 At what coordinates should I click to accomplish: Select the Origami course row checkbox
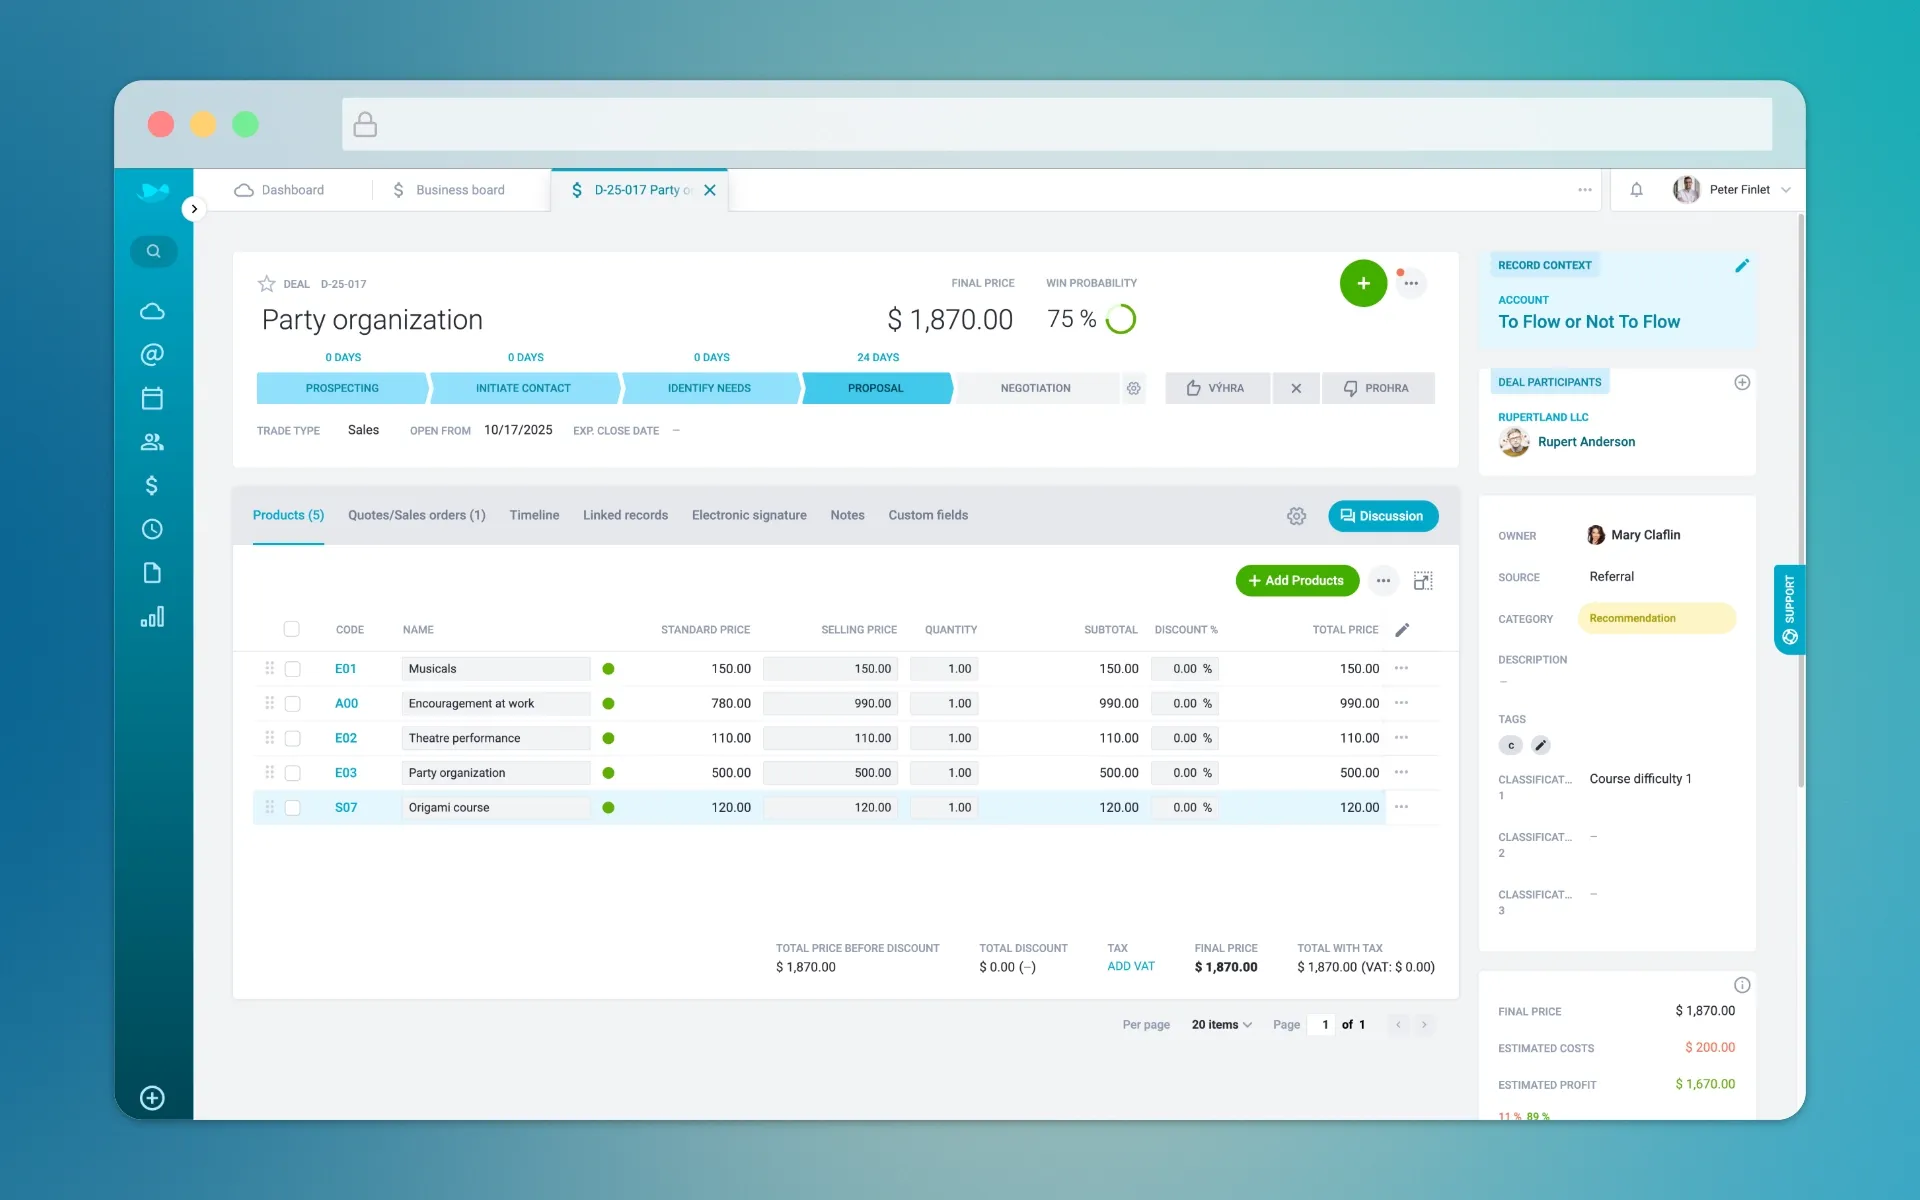pyautogui.click(x=293, y=808)
